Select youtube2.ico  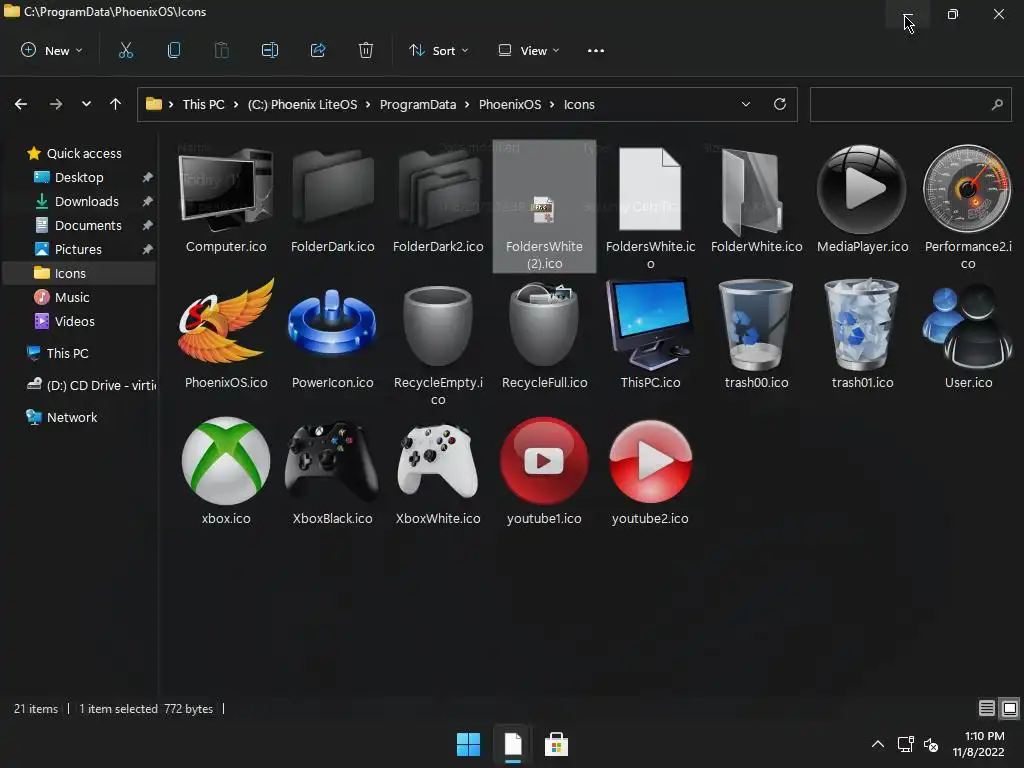(650, 470)
